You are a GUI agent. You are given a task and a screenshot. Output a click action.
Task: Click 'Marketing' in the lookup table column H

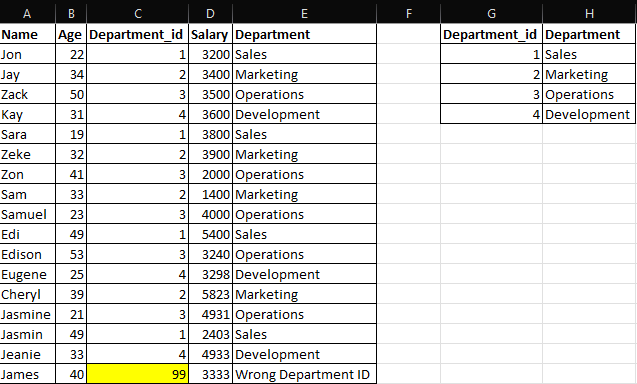coord(589,74)
